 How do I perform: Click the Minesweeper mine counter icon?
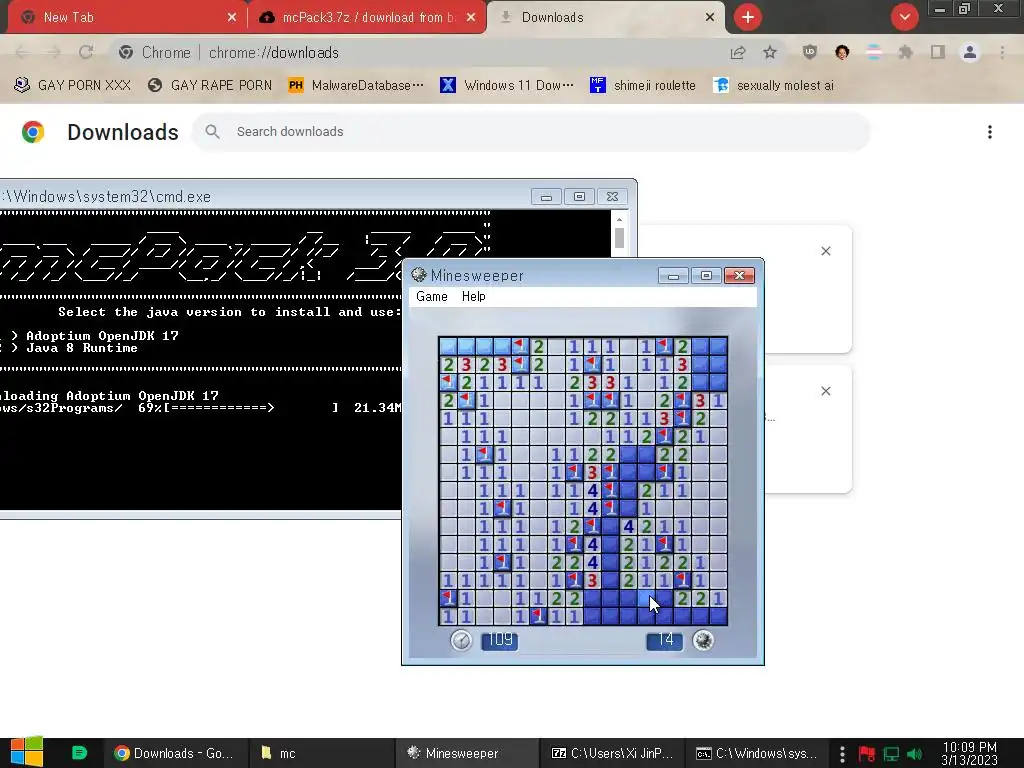click(703, 640)
